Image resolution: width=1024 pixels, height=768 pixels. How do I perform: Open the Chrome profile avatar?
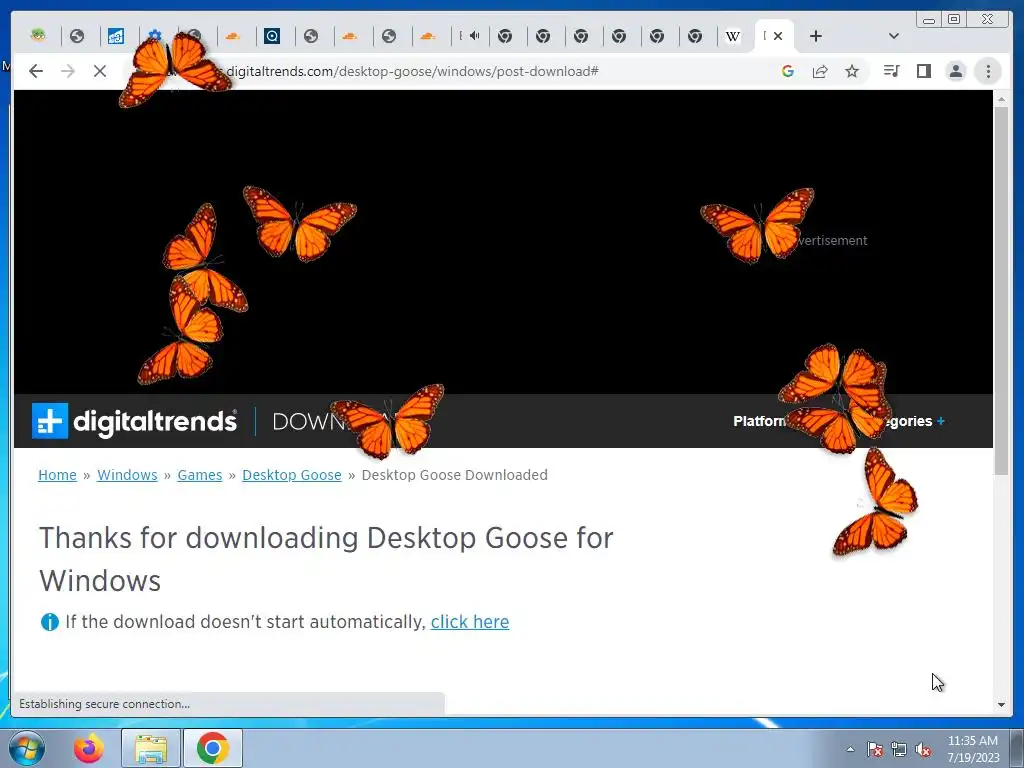pos(955,71)
